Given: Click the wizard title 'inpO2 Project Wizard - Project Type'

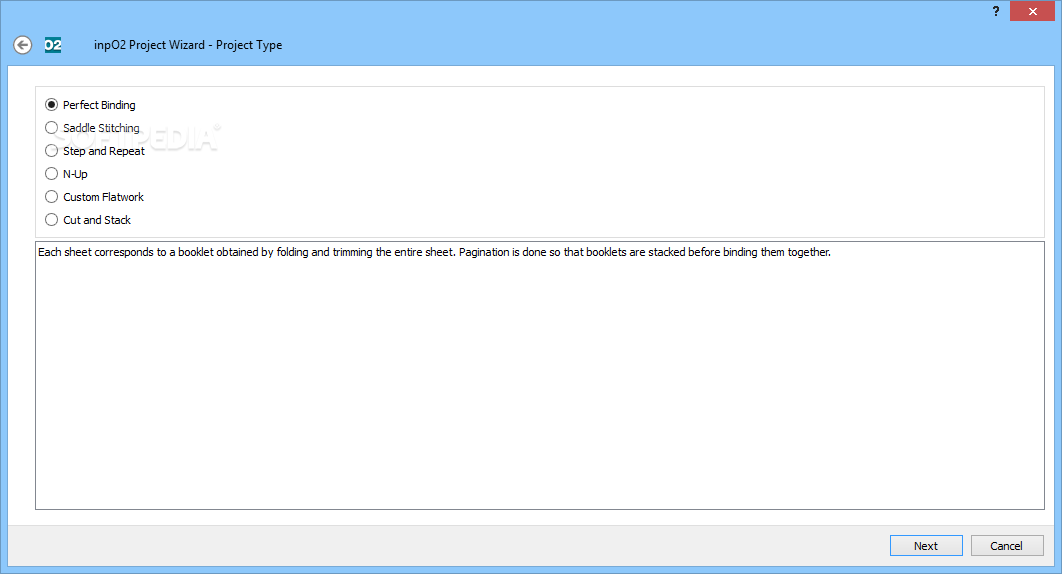Looking at the screenshot, I should point(188,45).
